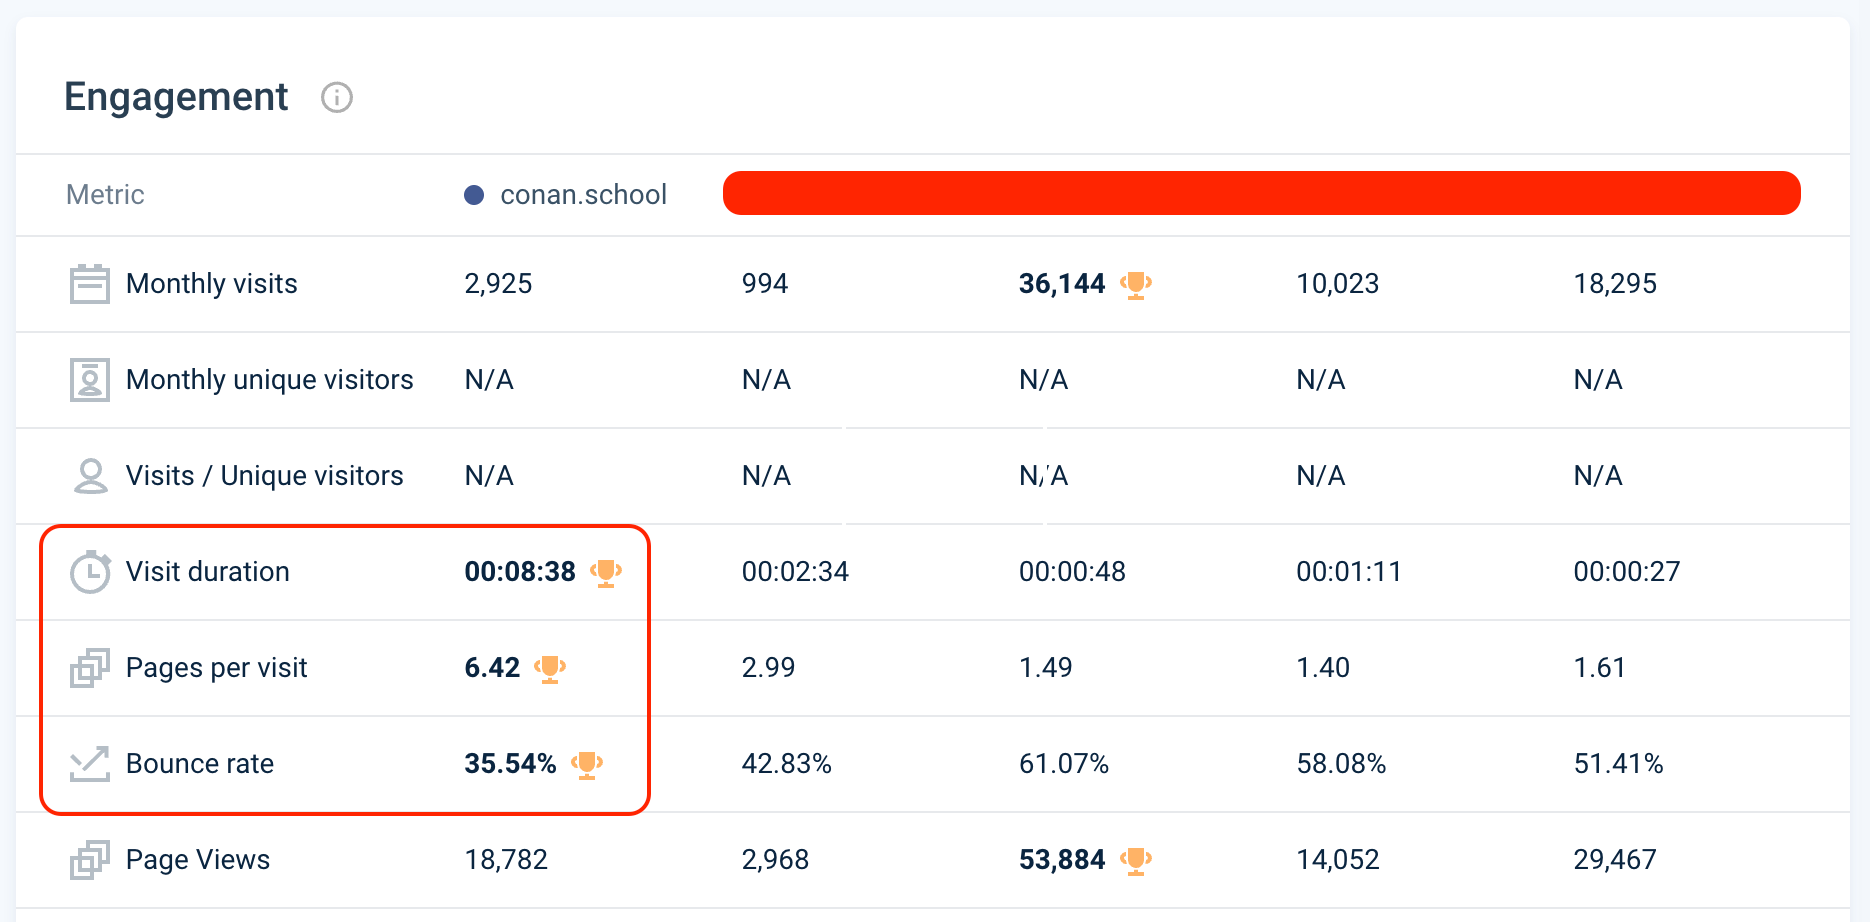Viewport: 1870px width, 922px height.
Task: Select the 18,295 monthly visits value
Action: [1615, 284]
